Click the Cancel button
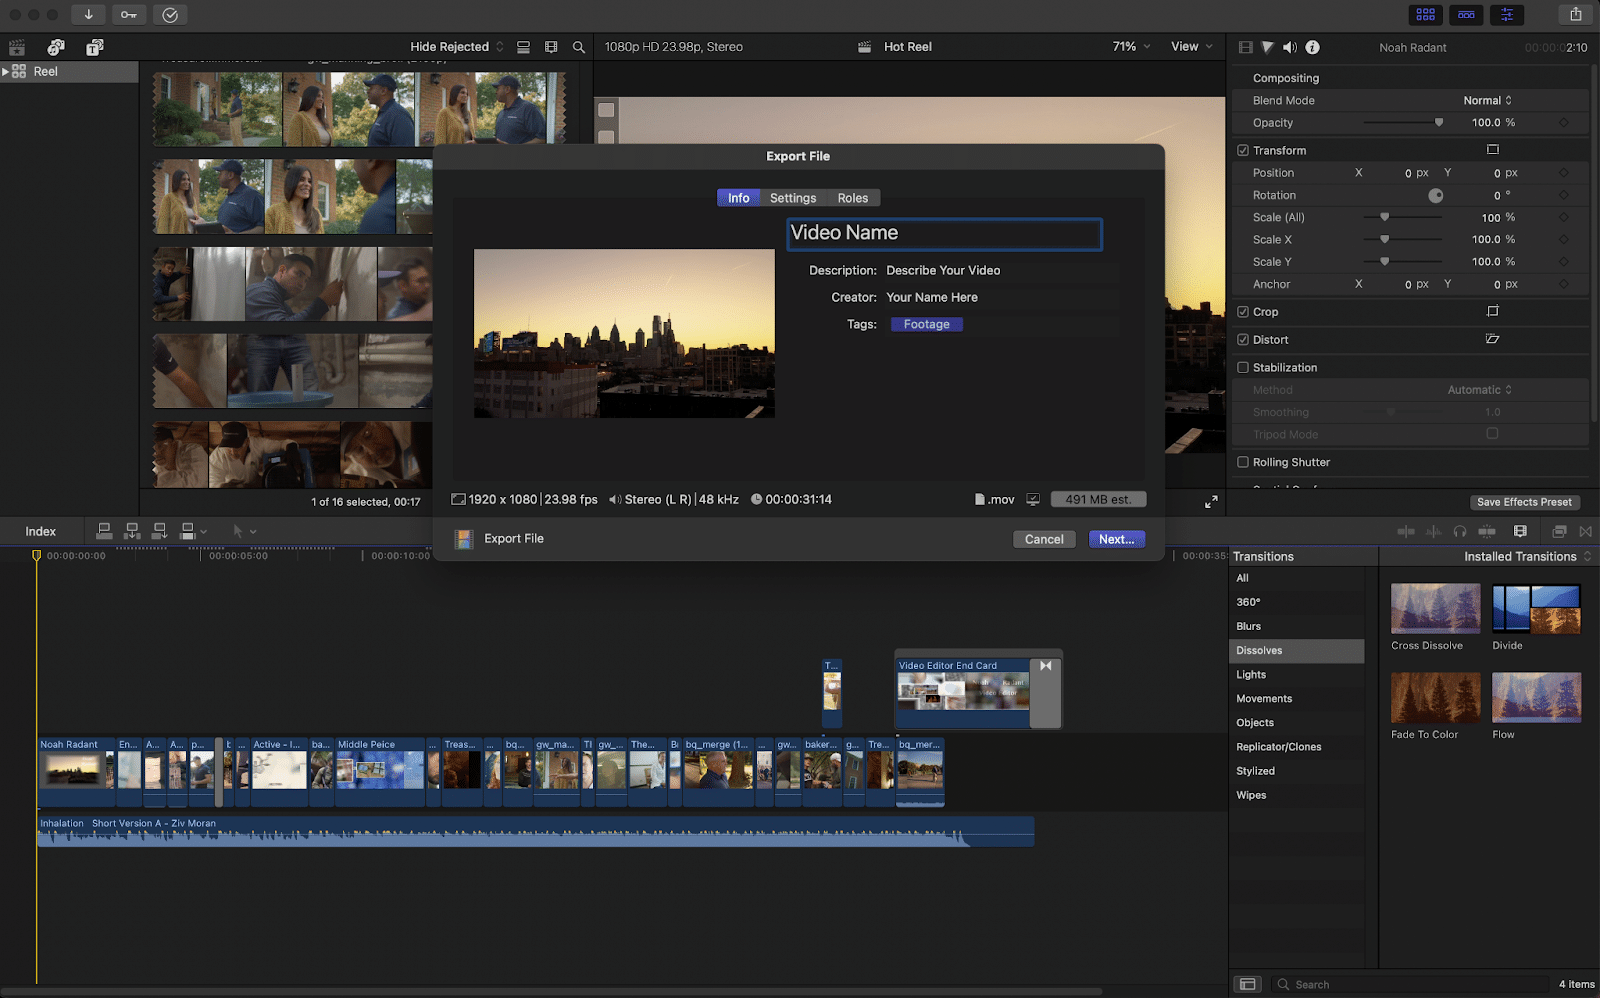The height and width of the screenshot is (998, 1600). [x=1044, y=539]
